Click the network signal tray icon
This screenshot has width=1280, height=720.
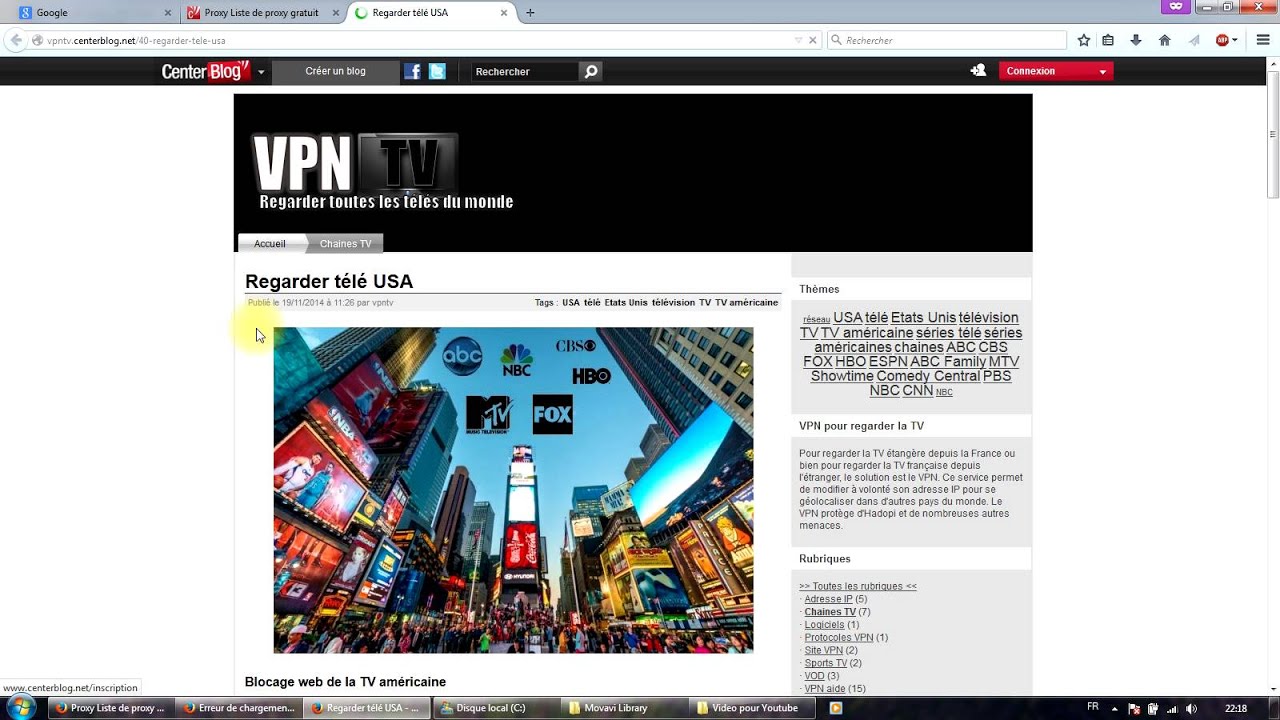point(1171,708)
